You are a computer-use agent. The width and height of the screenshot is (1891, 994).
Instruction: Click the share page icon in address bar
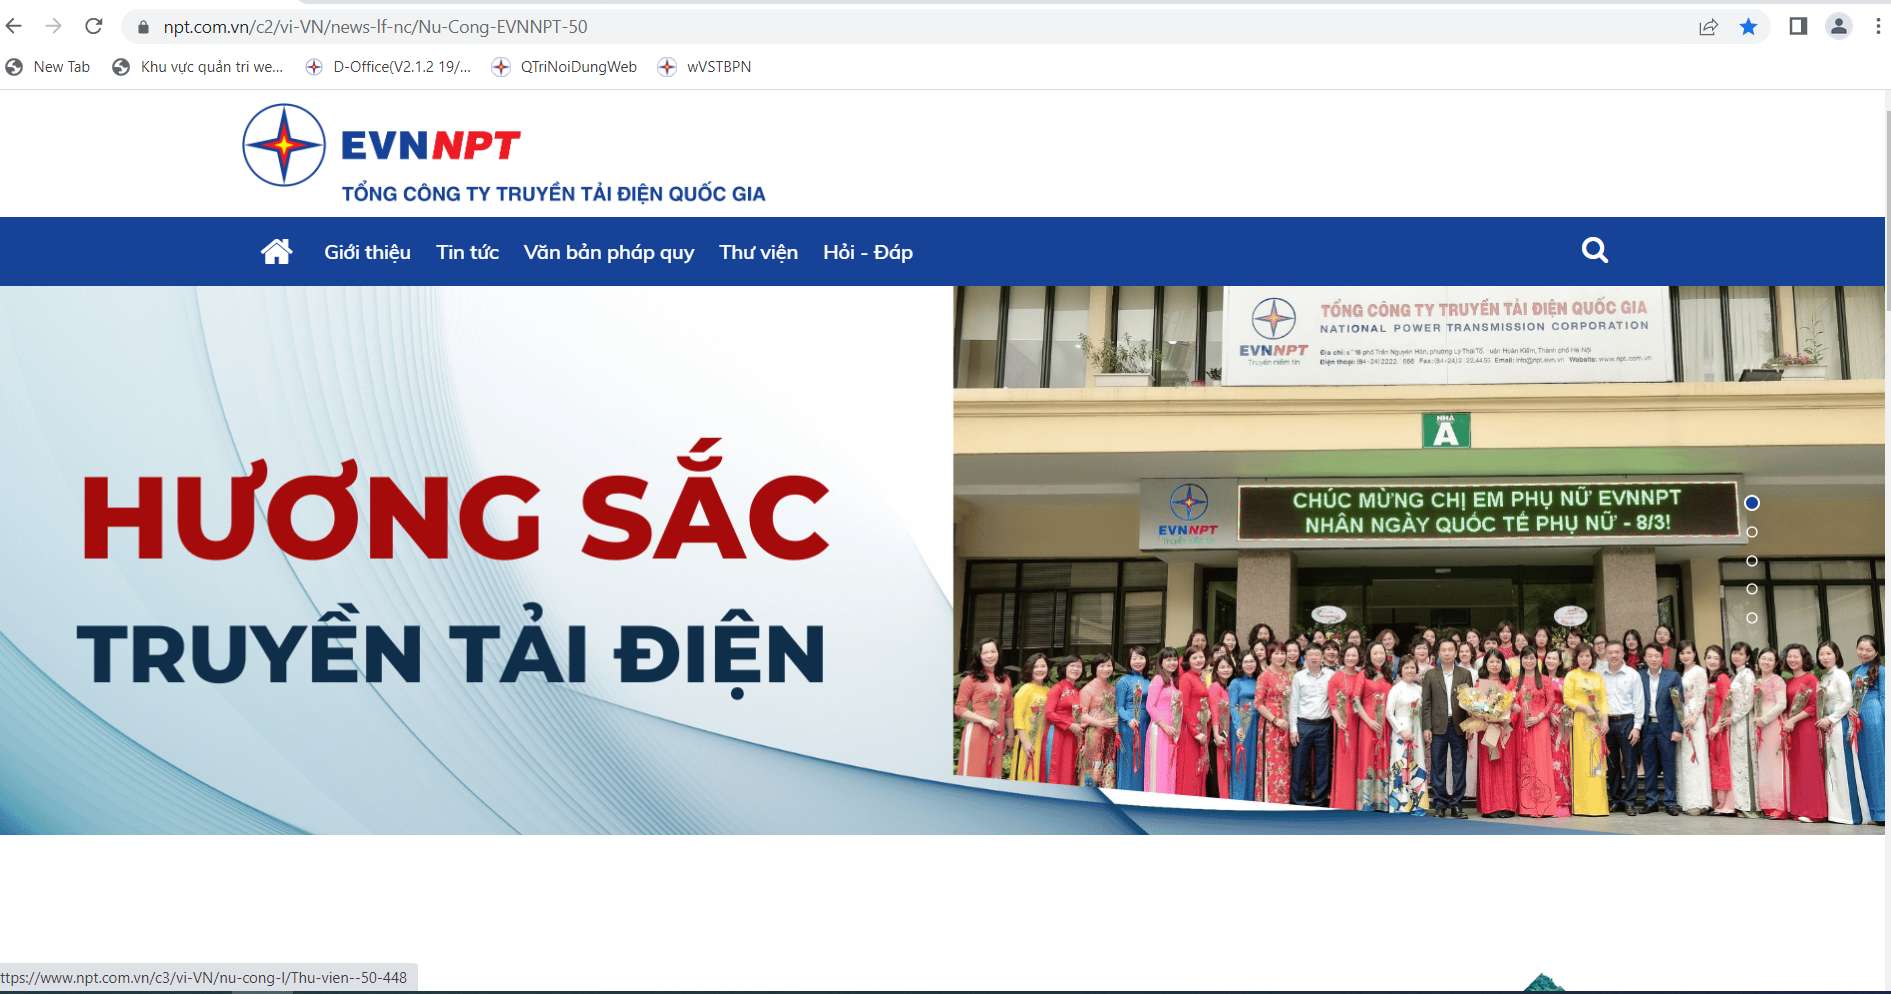pyautogui.click(x=1708, y=27)
